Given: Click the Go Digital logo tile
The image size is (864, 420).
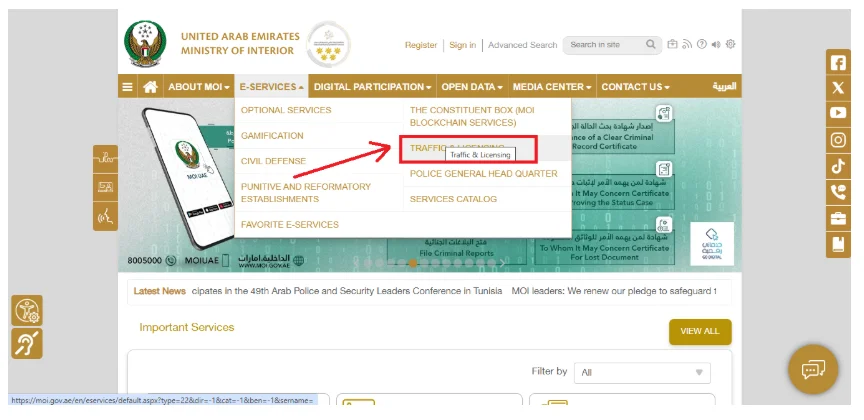Looking at the screenshot, I should coord(712,244).
